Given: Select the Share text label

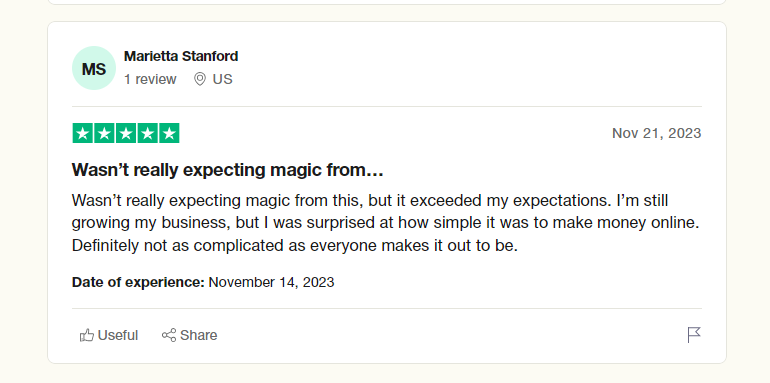Looking at the screenshot, I should 198,335.
